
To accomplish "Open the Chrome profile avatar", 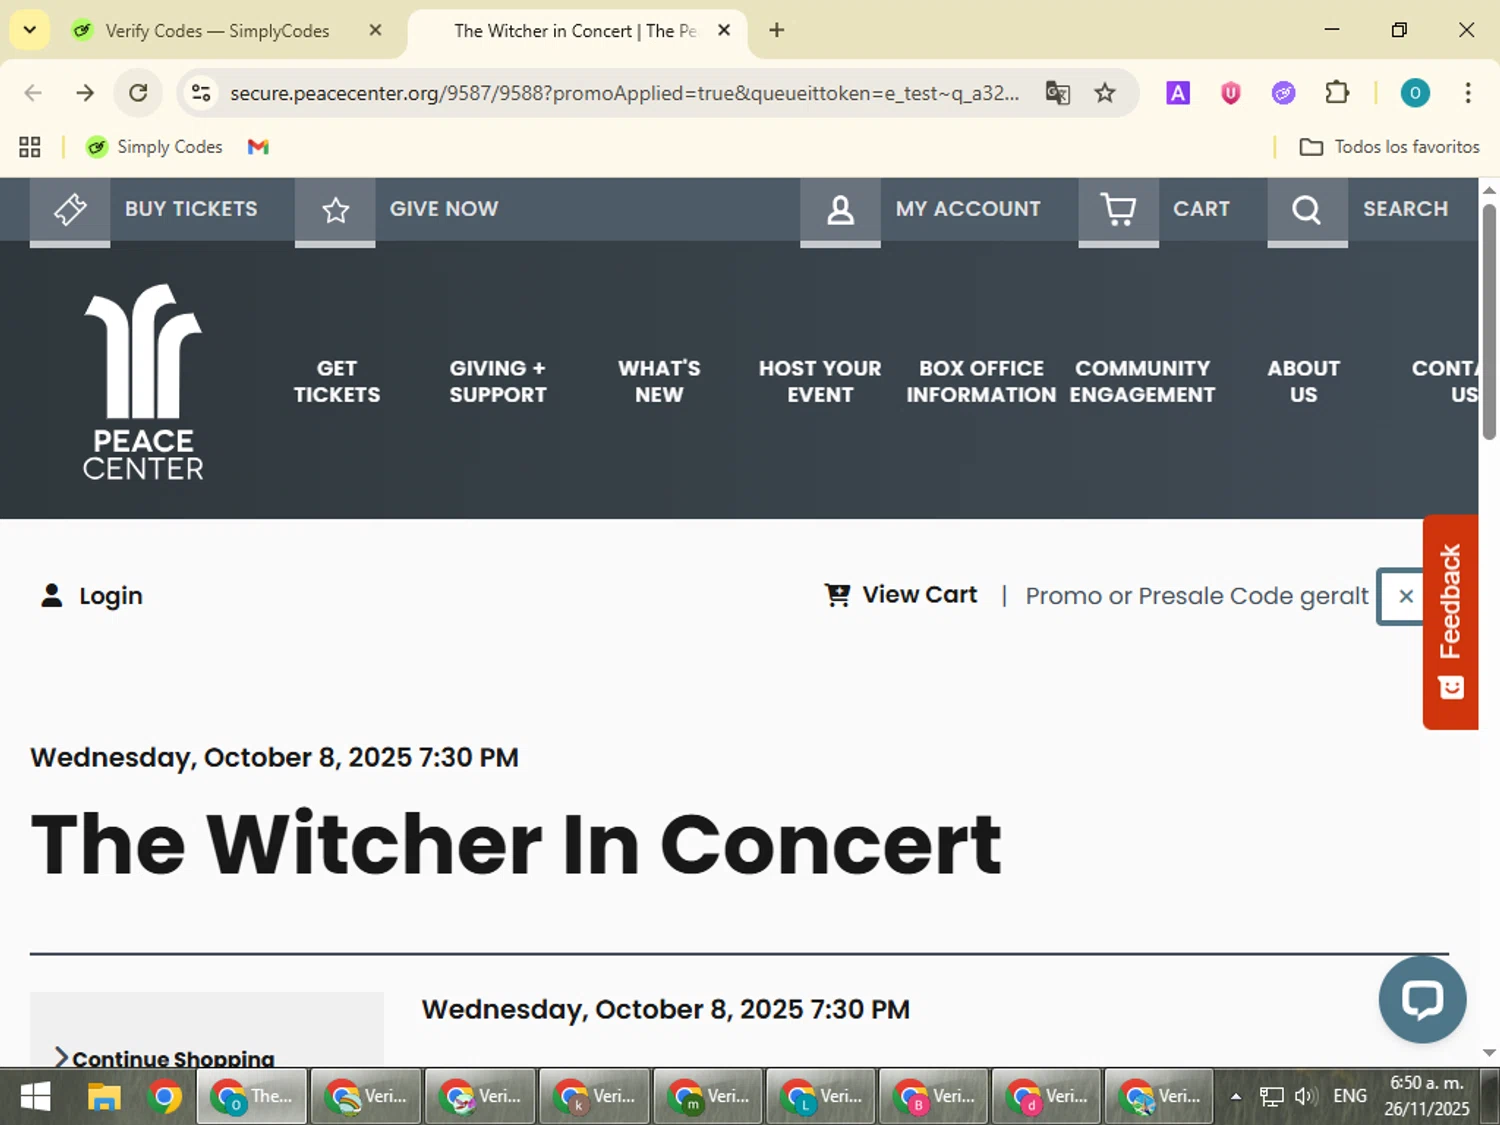I will (1415, 93).
